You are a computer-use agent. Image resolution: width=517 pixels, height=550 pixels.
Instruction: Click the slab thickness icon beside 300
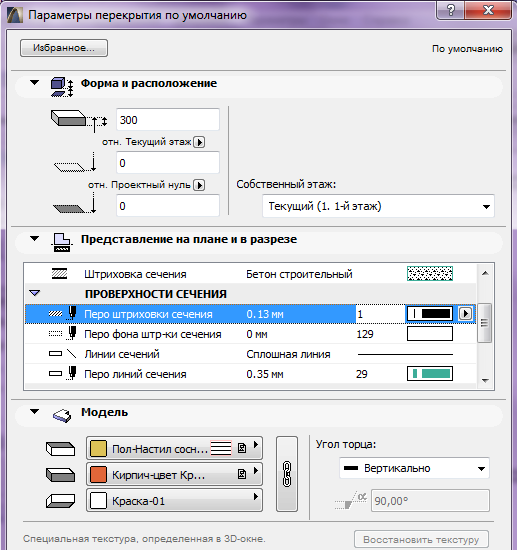coord(79,120)
